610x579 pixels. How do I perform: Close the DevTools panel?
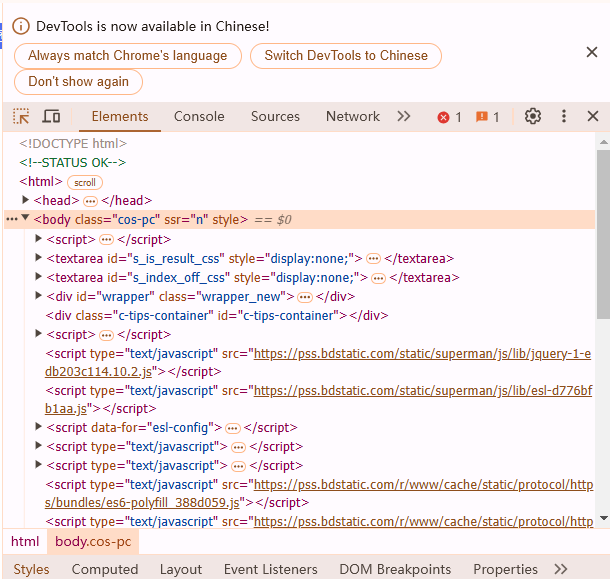(x=593, y=117)
